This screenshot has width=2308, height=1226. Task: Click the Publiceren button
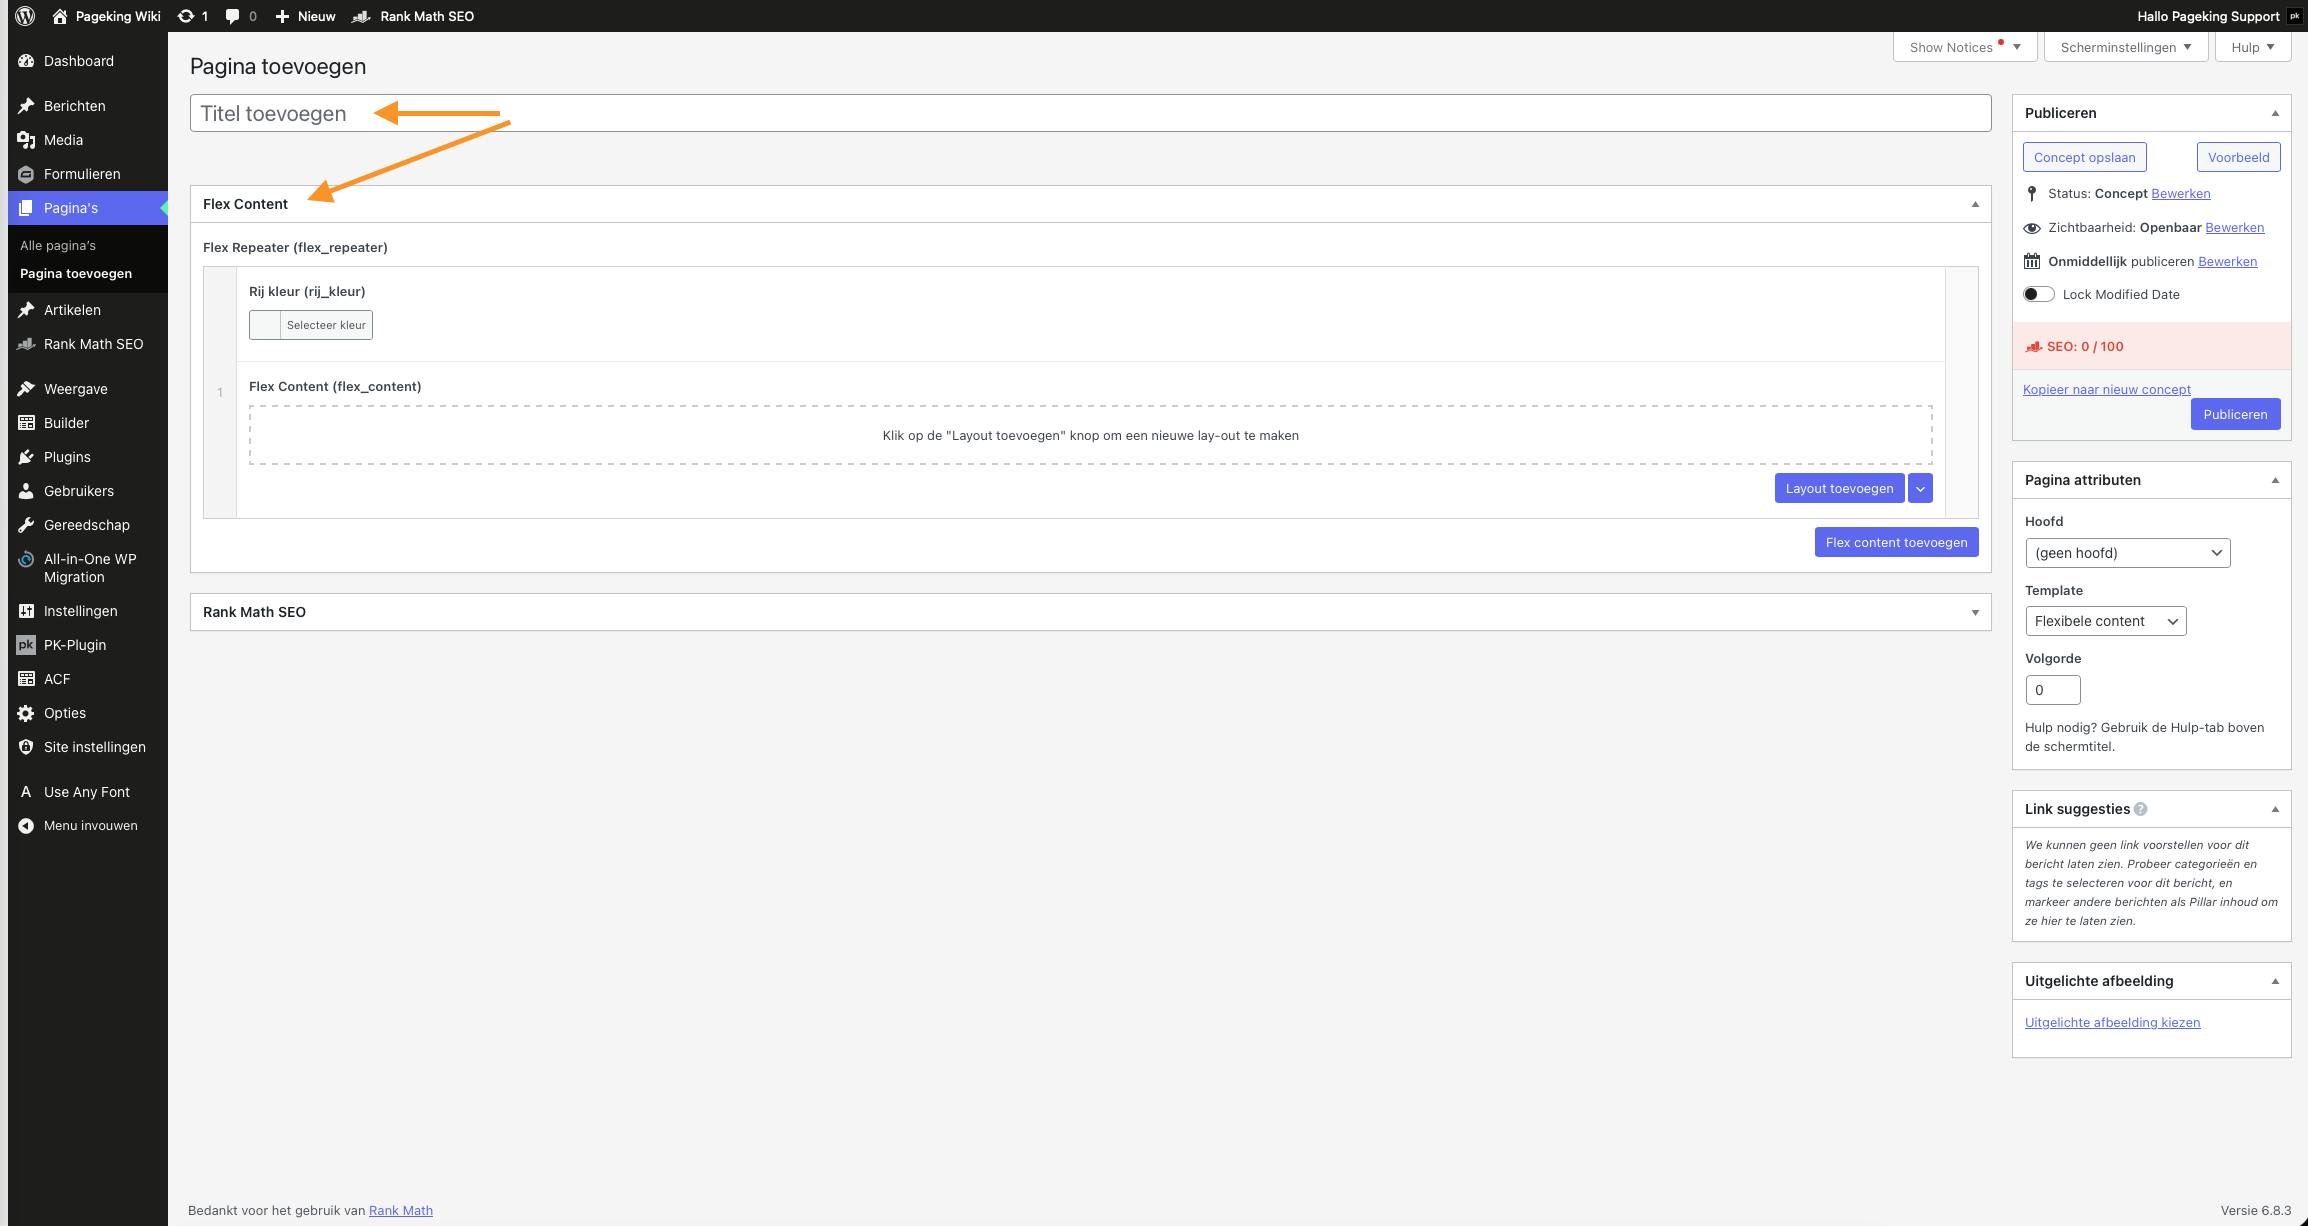click(x=2235, y=414)
